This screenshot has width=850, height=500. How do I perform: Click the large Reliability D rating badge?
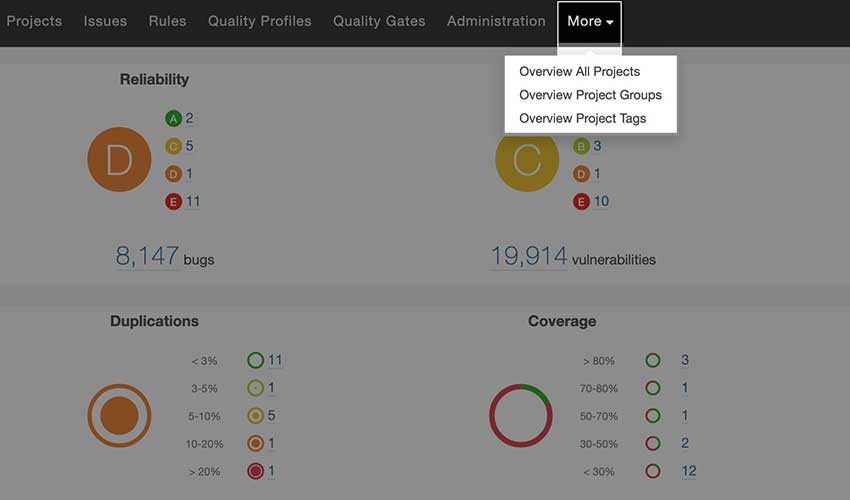pos(119,160)
